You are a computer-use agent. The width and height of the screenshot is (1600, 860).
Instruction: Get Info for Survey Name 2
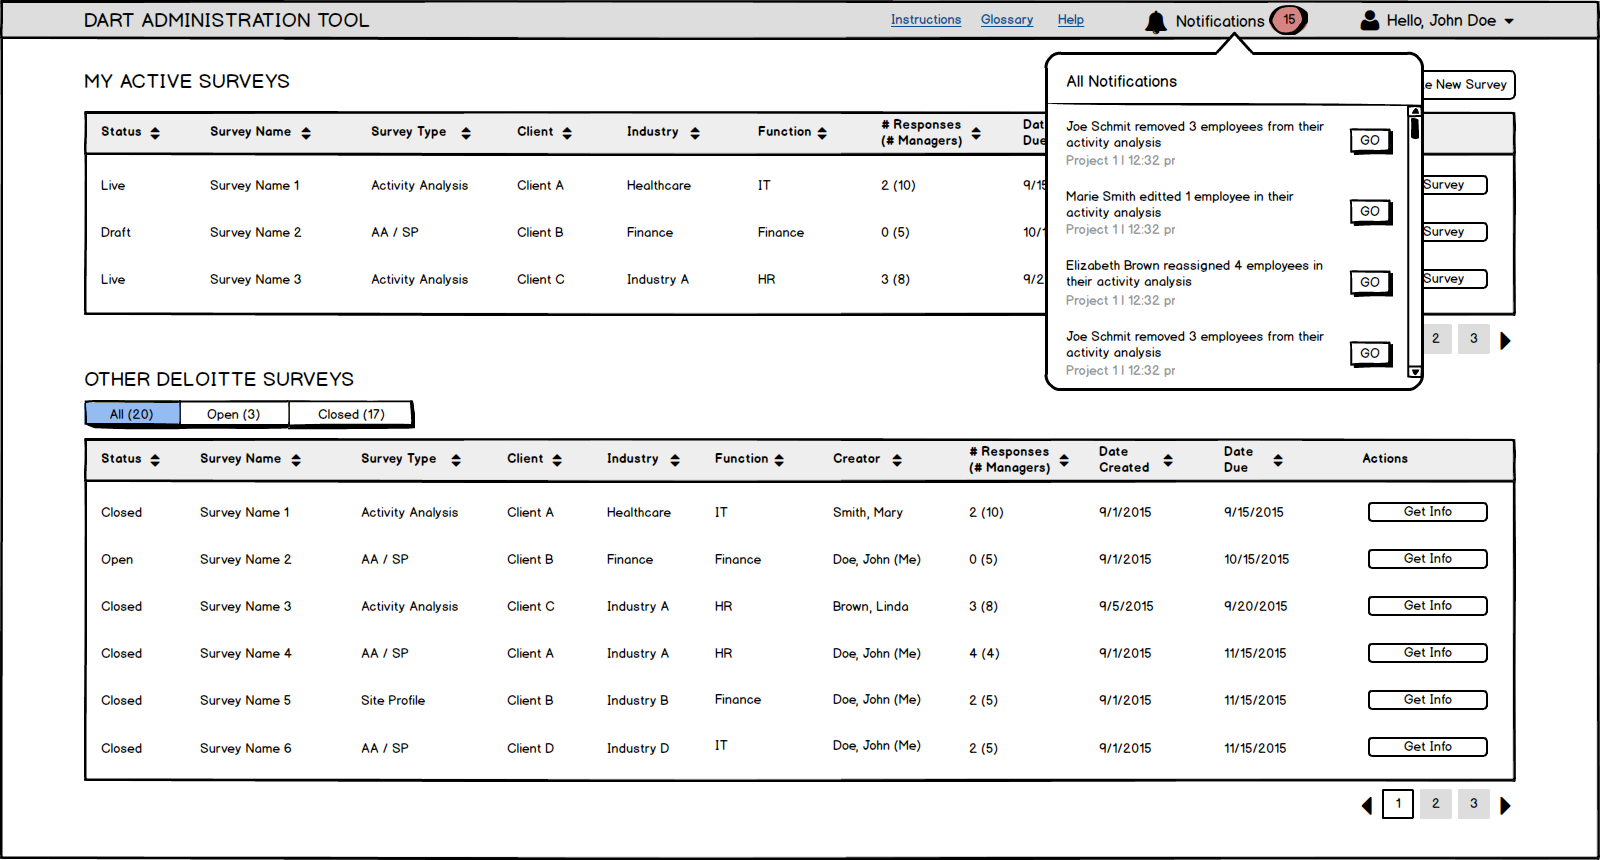click(x=1427, y=559)
